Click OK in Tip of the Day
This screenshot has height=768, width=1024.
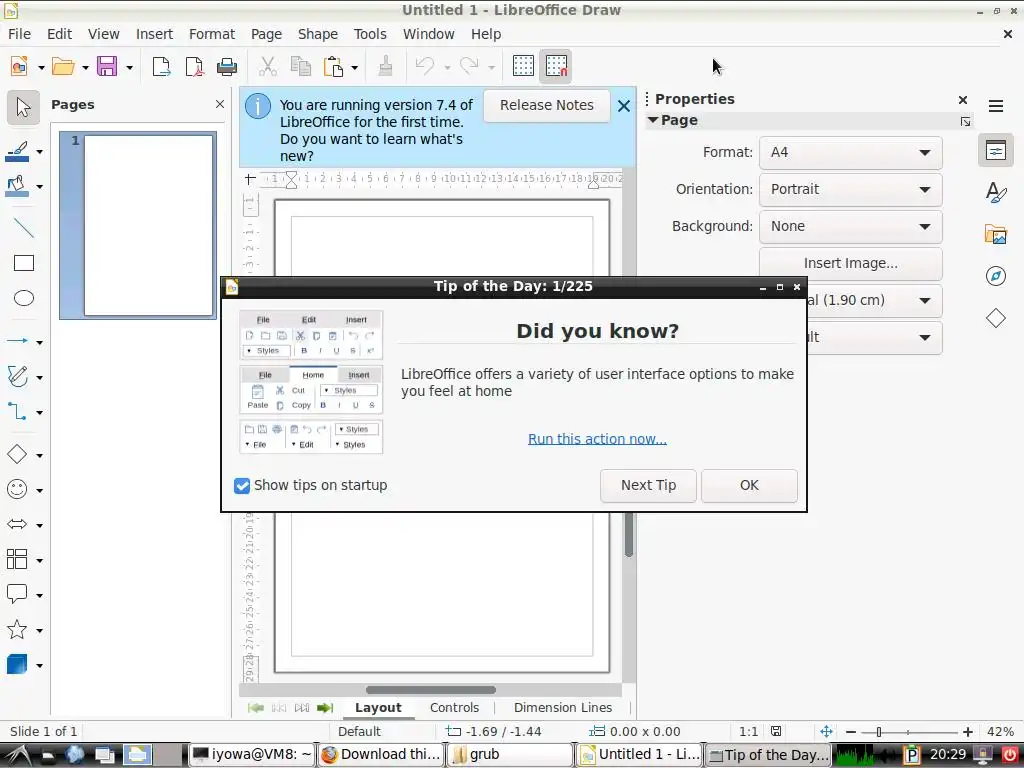tap(749, 486)
